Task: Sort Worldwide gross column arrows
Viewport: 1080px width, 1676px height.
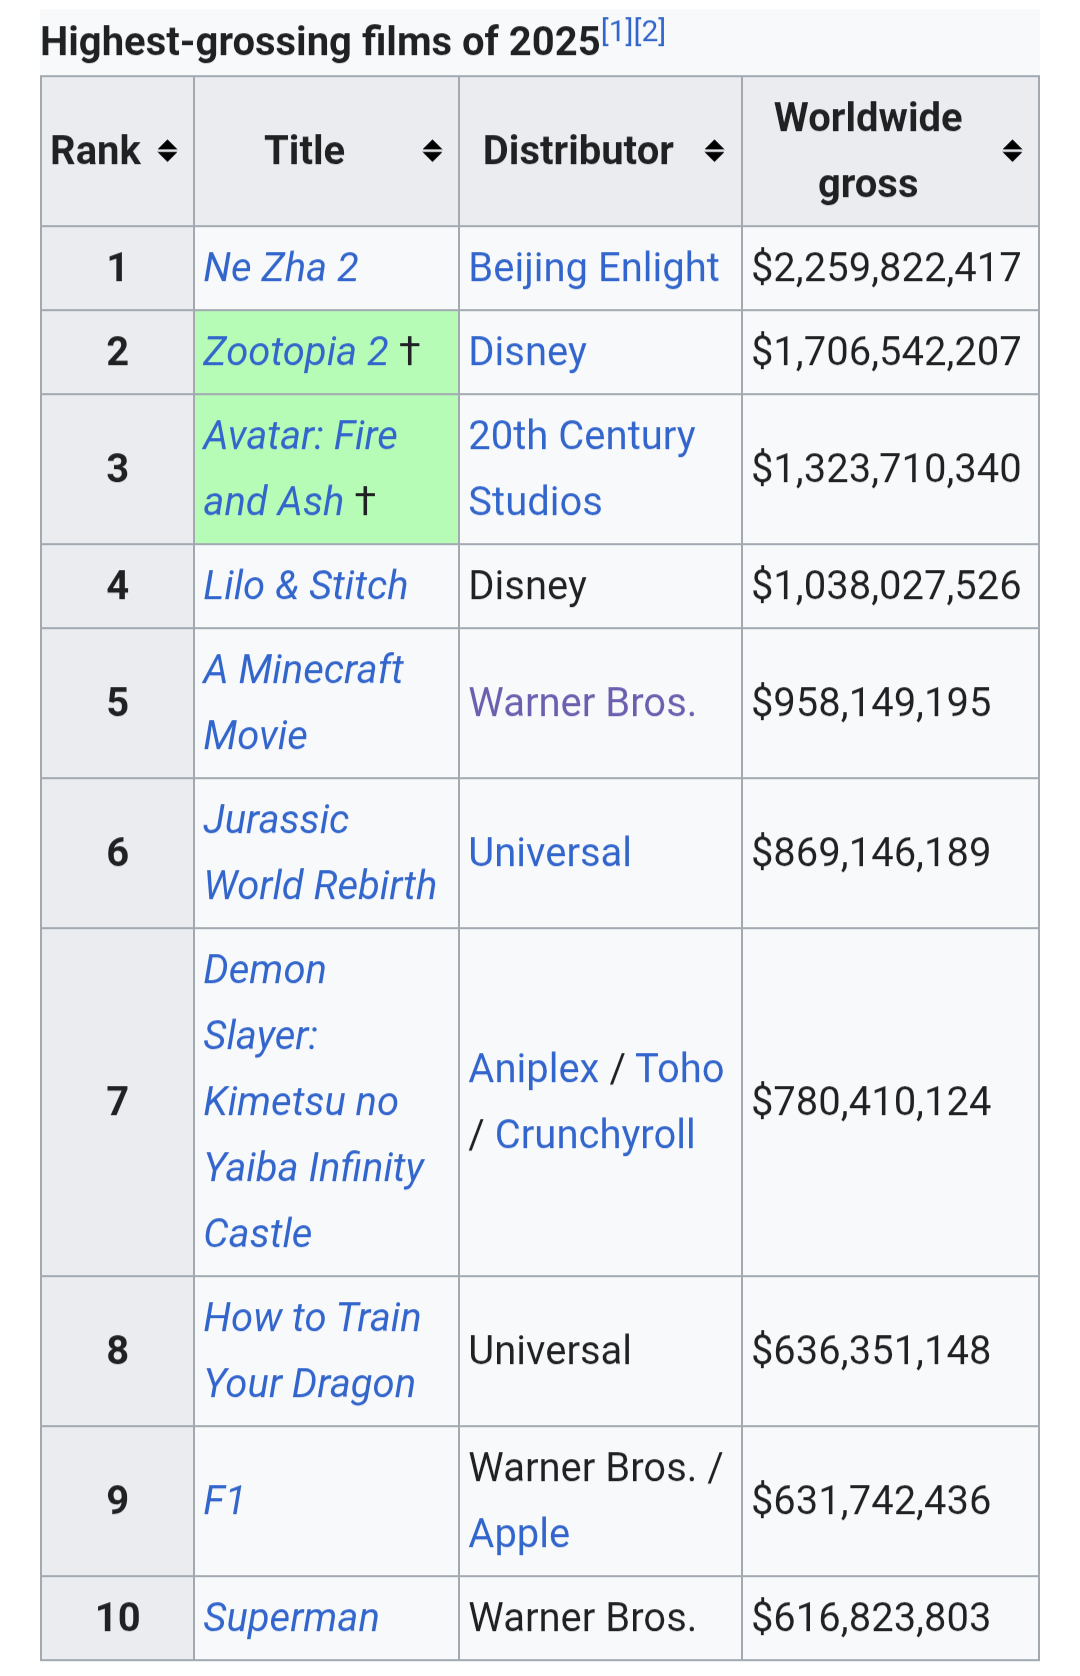Action: (1012, 151)
